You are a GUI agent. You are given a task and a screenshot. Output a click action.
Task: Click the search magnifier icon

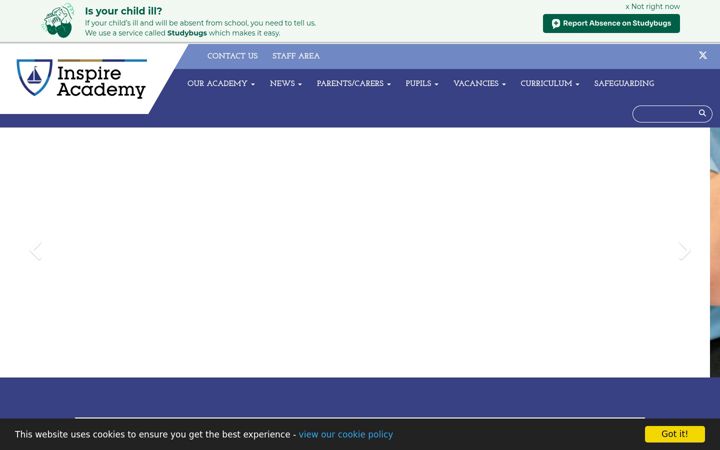coord(702,113)
